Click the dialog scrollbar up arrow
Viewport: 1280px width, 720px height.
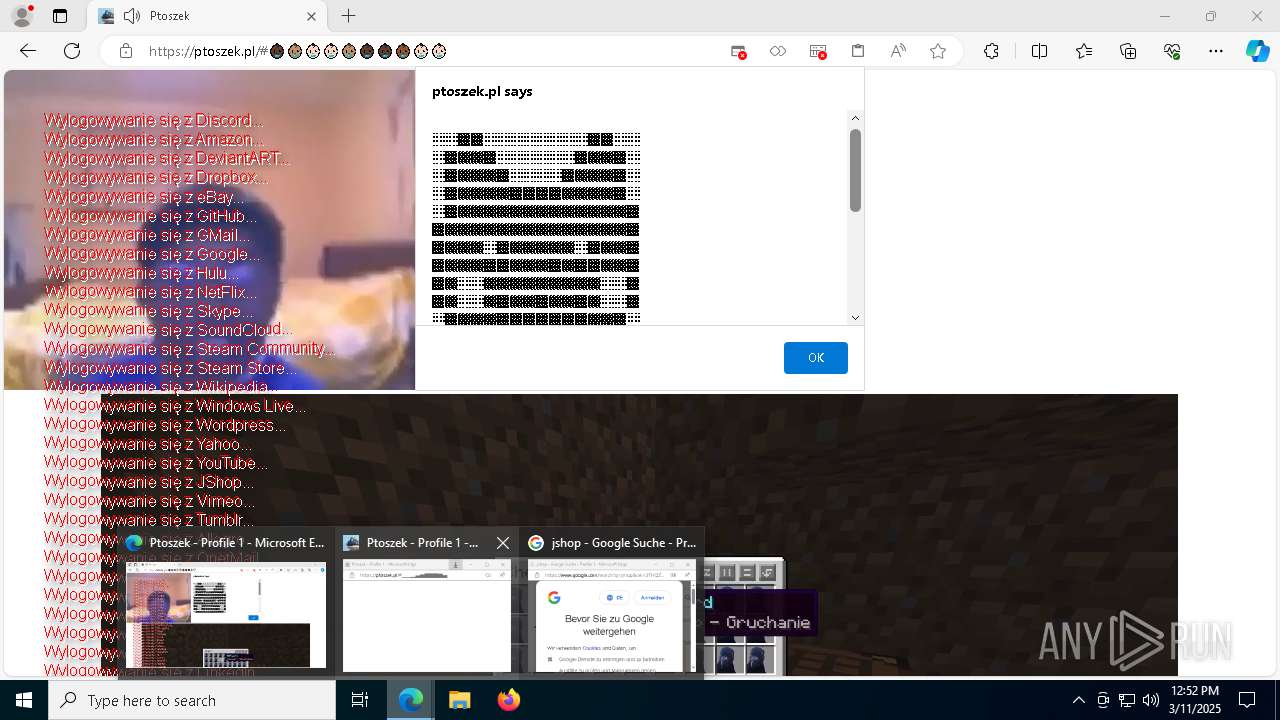tap(855, 118)
